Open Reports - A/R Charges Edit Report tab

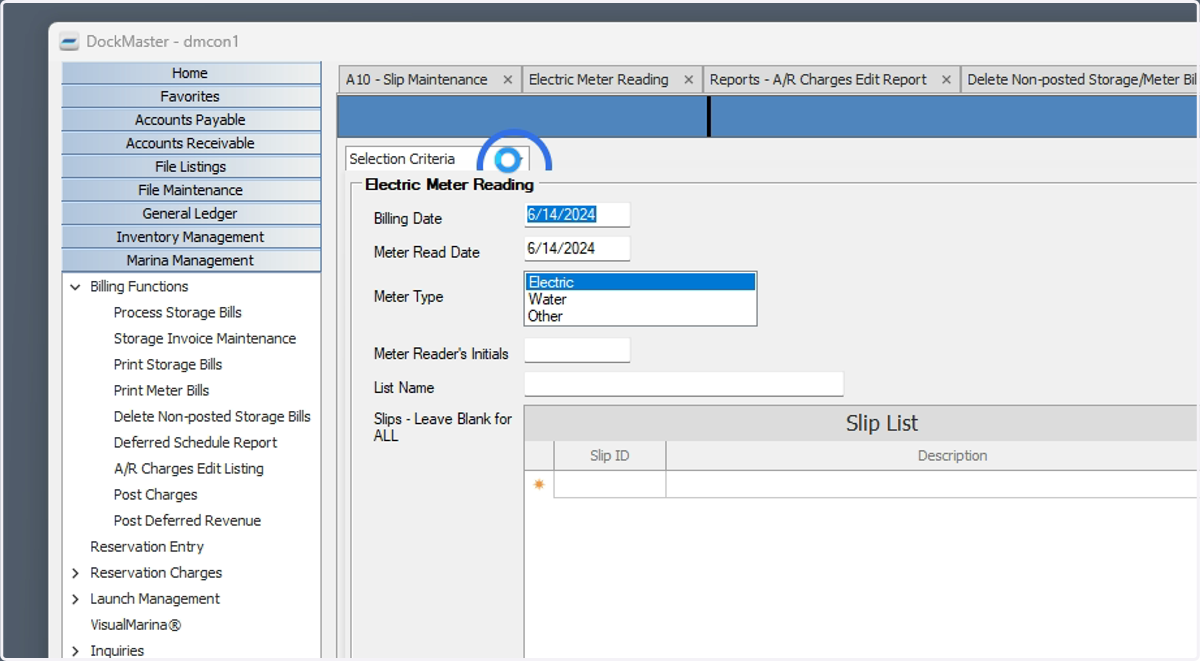[818, 80]
